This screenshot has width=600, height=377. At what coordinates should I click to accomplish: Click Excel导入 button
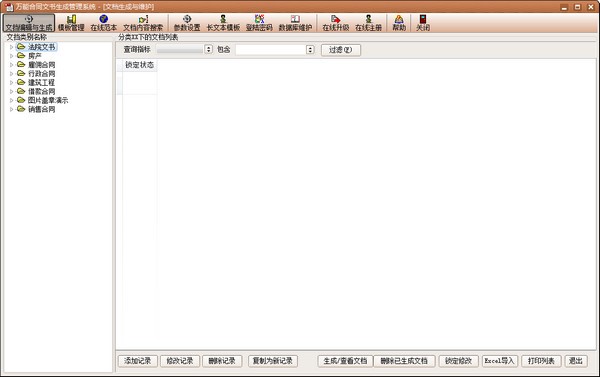click(499, 361)
